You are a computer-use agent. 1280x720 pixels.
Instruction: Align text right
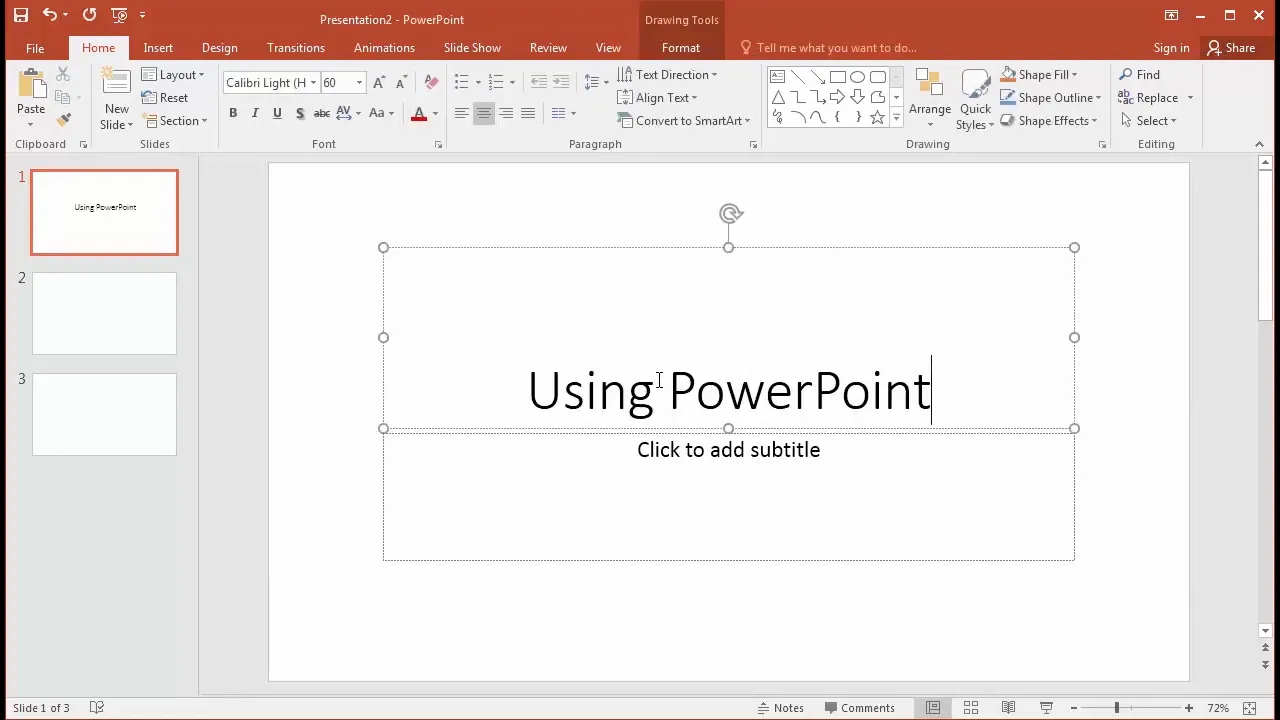pos(506,113)
